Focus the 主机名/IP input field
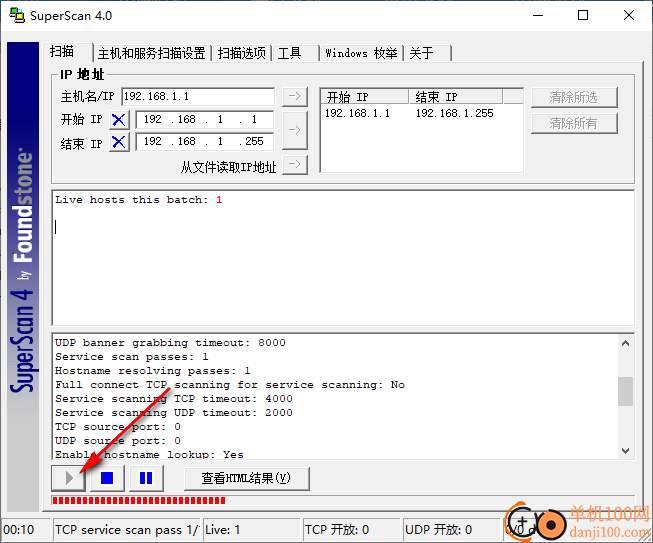Image resolution: width=653 pixels, height=543 pixels. tap(198, 97)
